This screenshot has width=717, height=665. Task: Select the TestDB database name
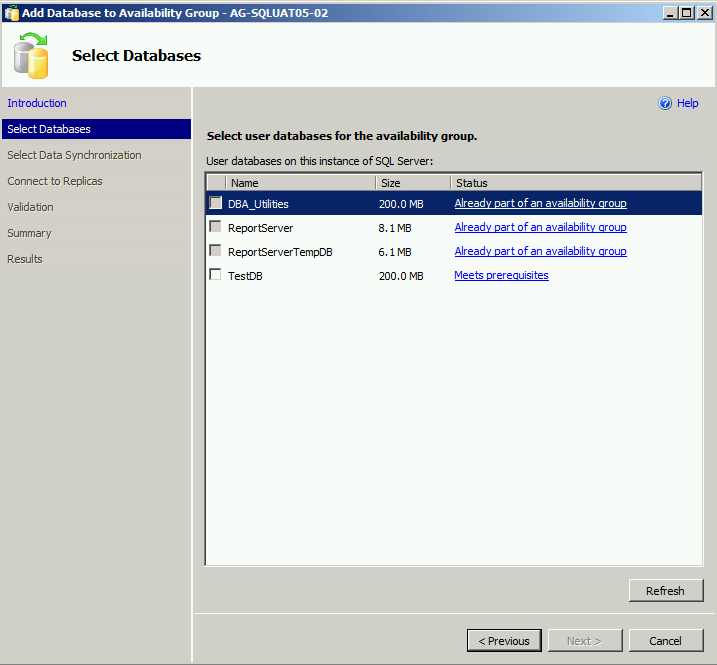[x=246, y=276]
